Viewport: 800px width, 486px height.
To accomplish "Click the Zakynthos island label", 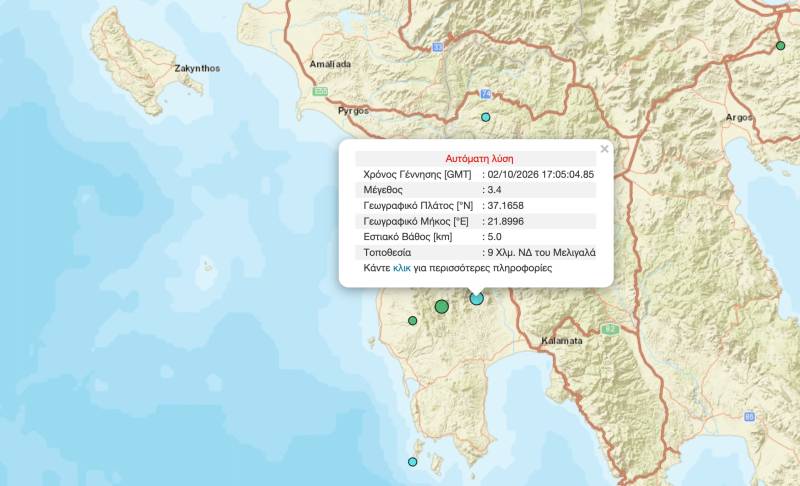I will click(197, 68).
